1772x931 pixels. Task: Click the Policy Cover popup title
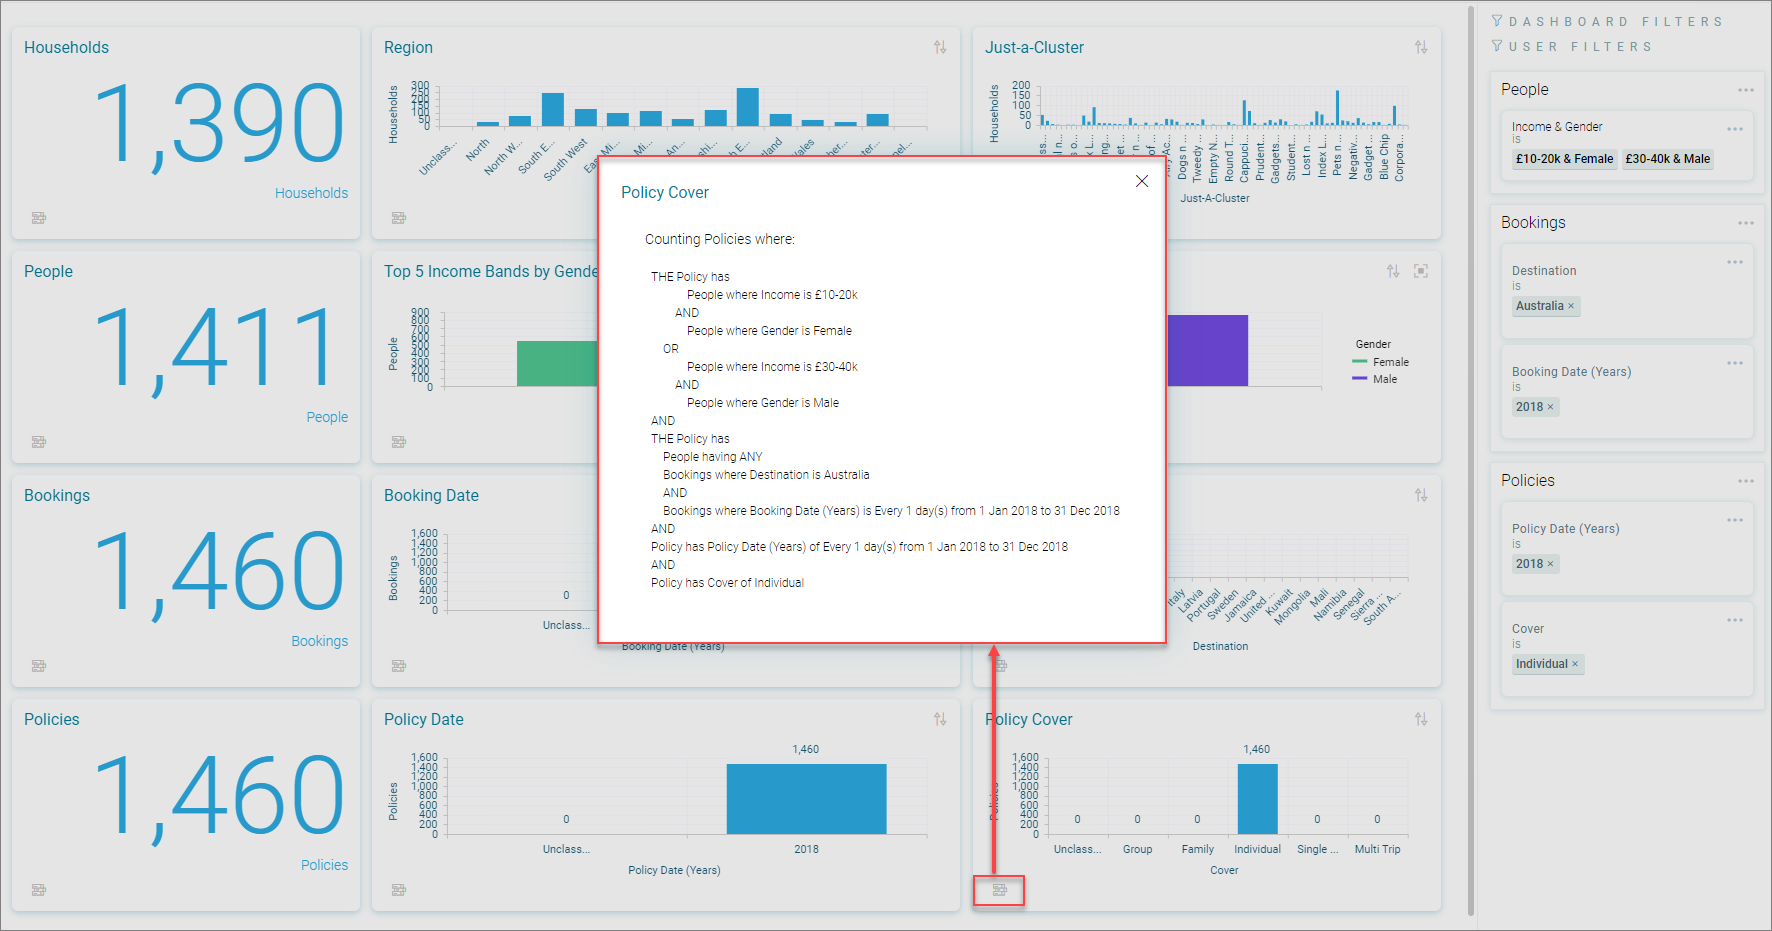(x=665, y=192)
